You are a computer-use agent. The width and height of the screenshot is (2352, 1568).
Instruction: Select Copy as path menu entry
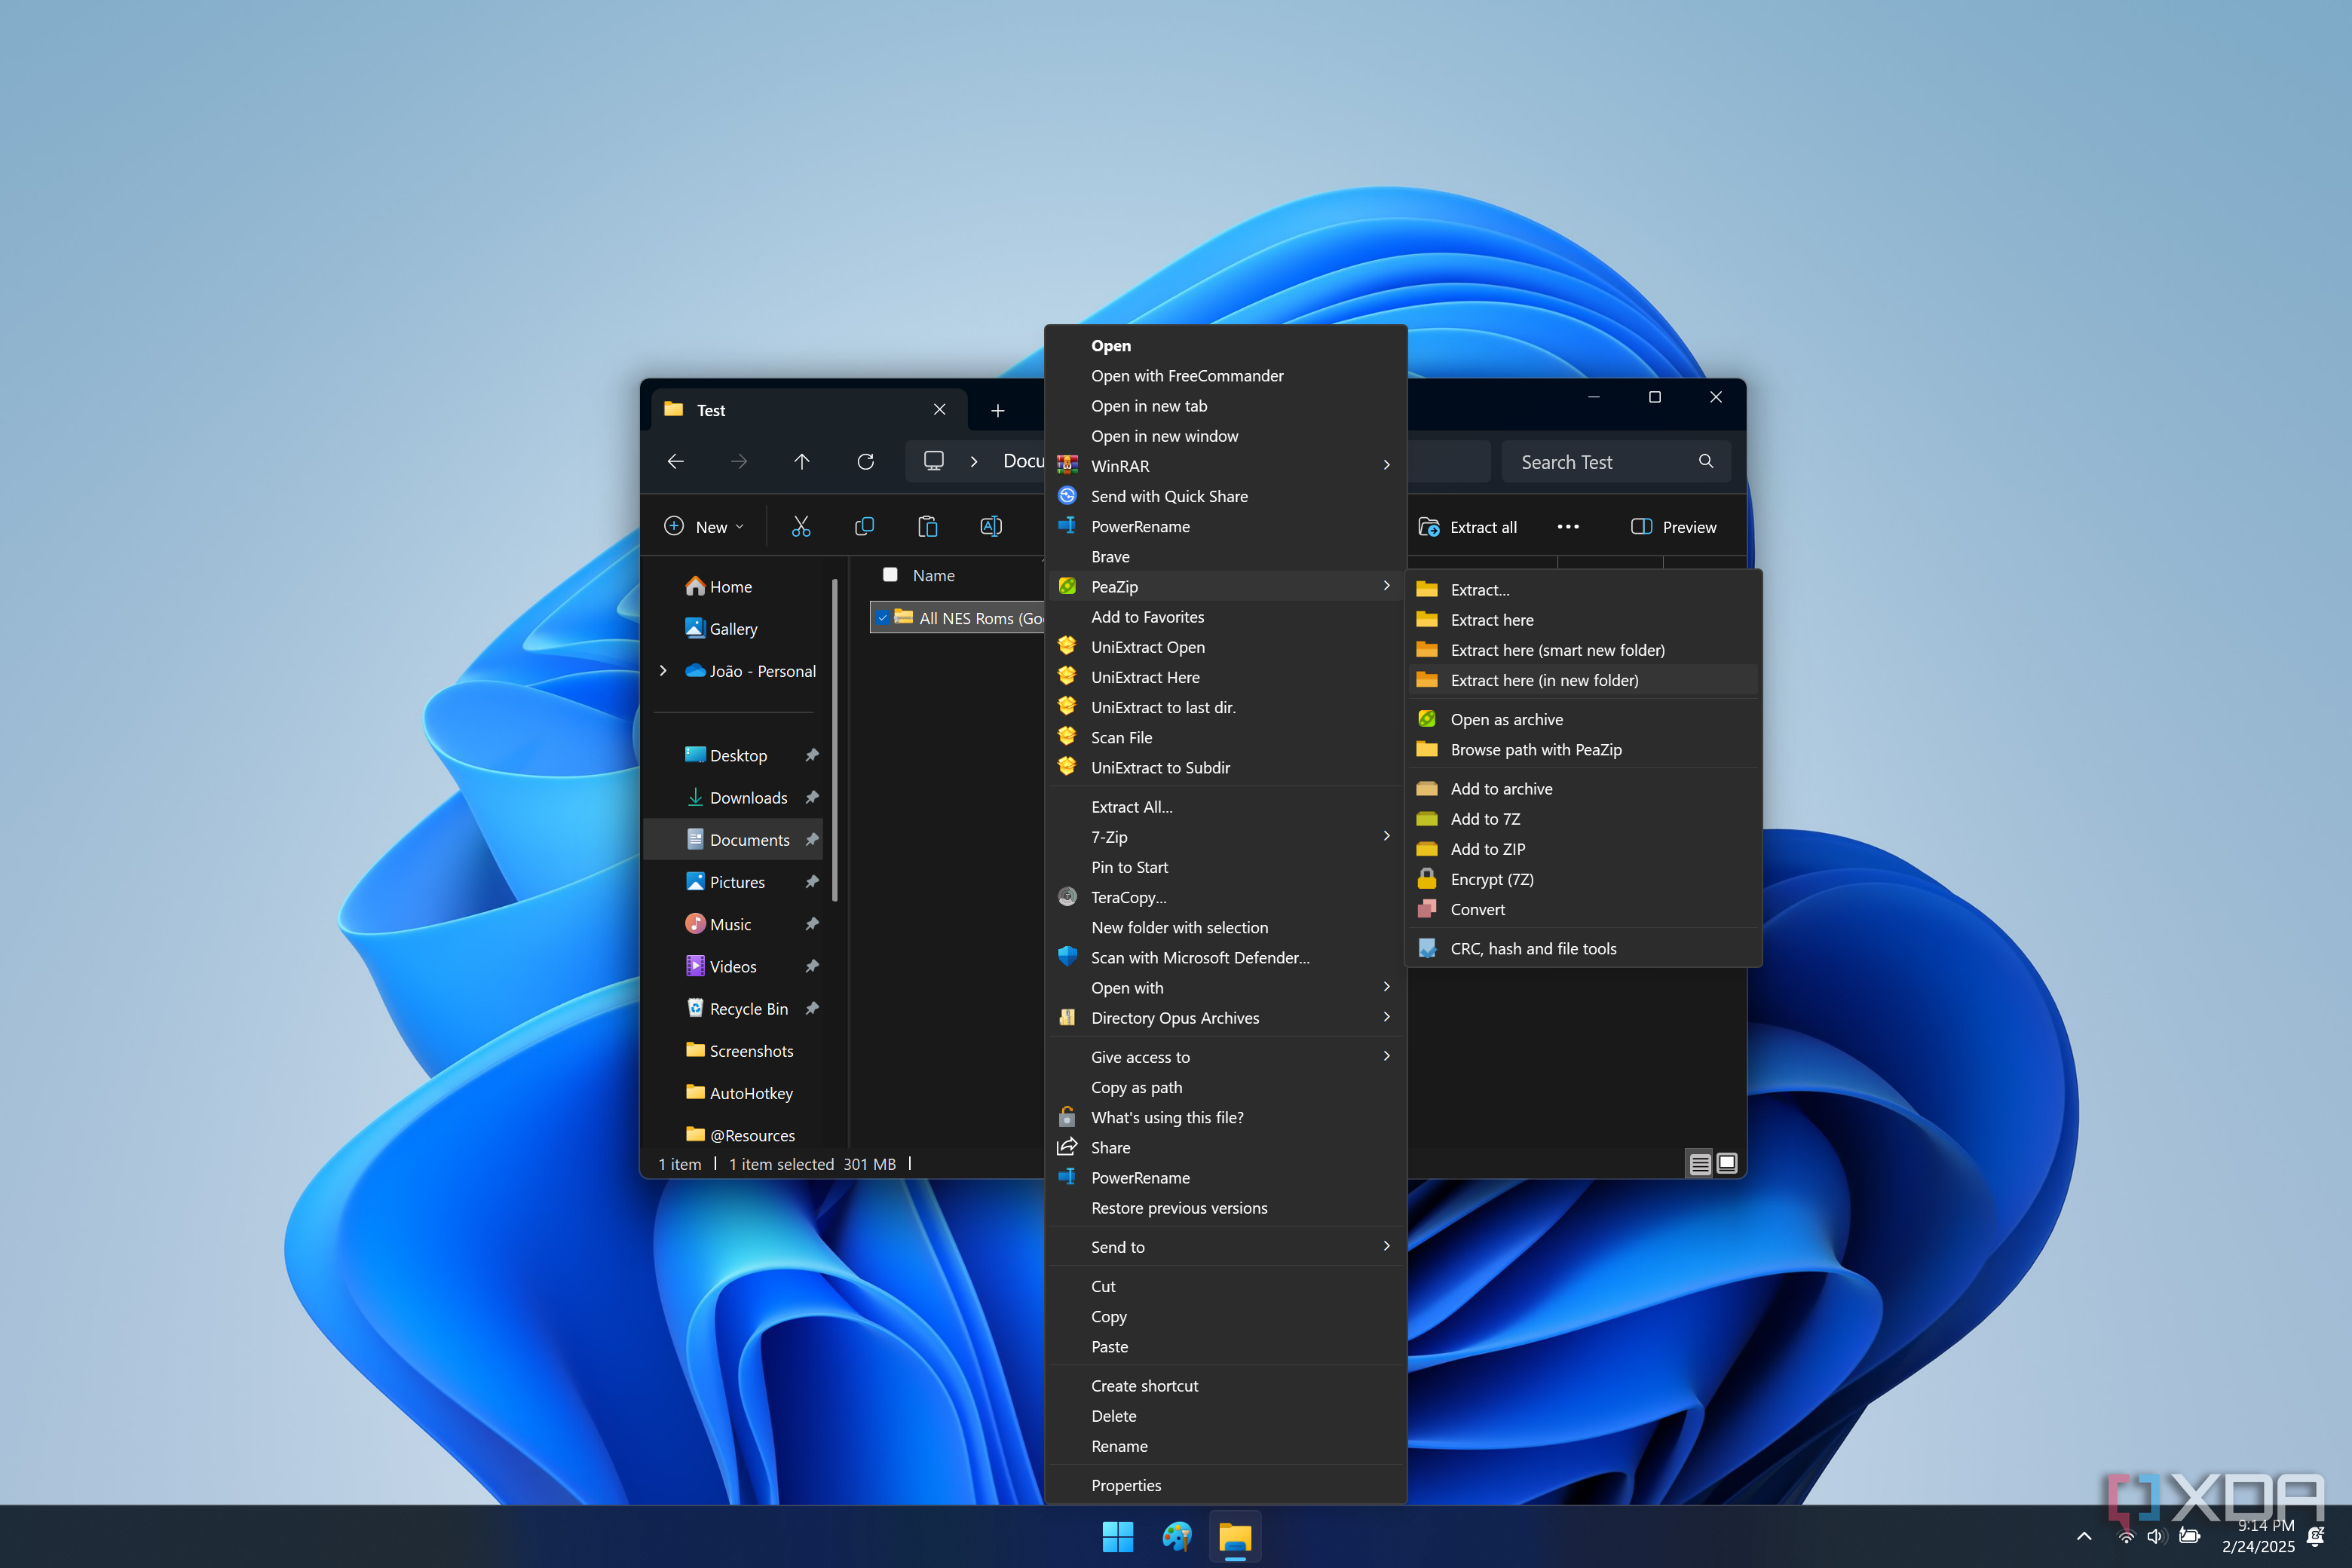click(x=1136, y=1087)
